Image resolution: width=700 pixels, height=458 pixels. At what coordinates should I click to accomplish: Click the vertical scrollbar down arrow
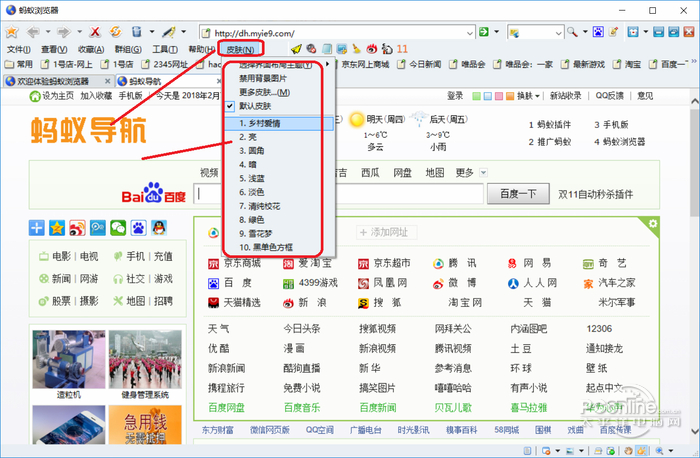695,432
